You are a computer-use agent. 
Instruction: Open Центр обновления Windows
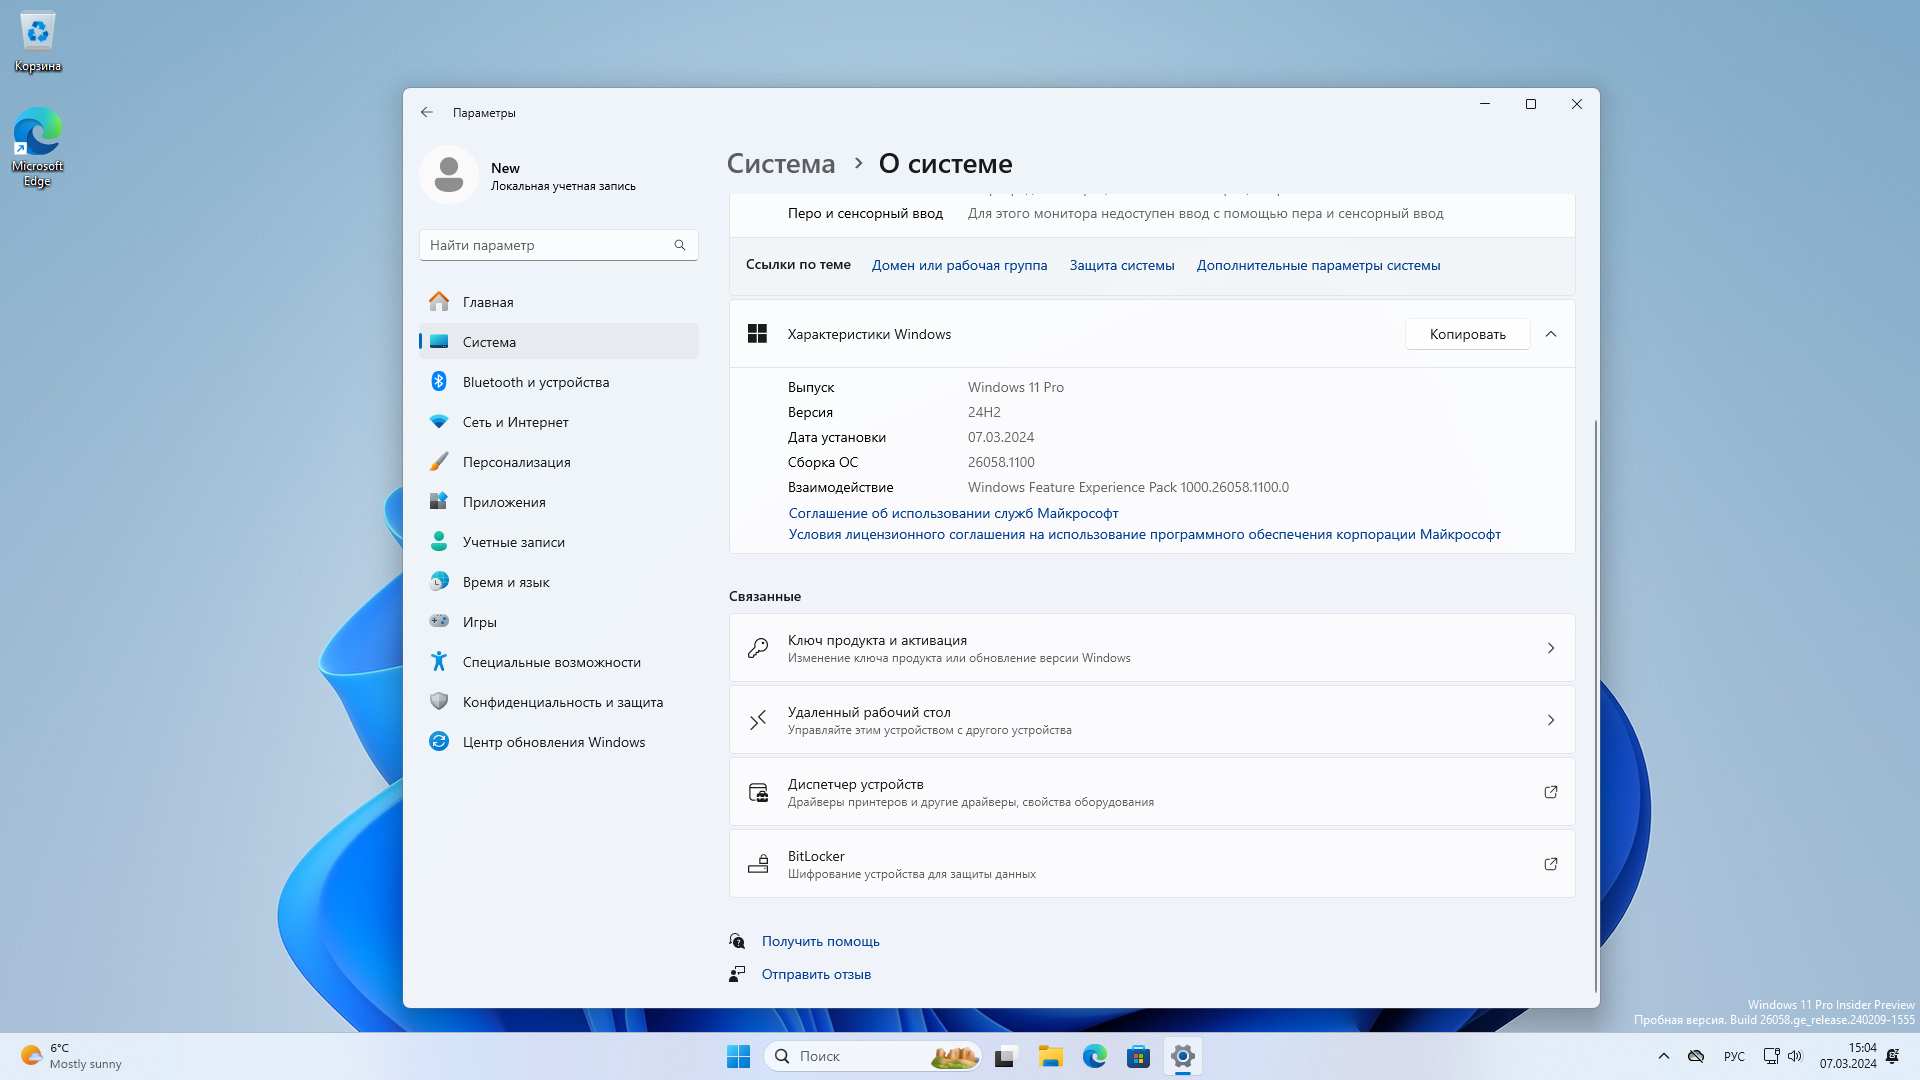553,742
